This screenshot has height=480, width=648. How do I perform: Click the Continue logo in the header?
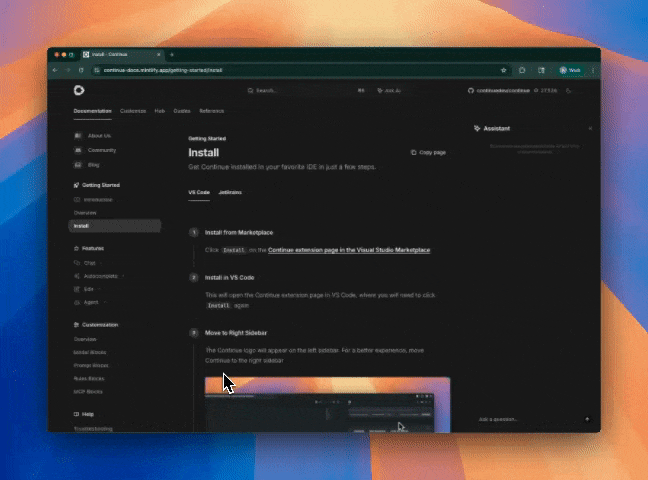coord(79,90)
